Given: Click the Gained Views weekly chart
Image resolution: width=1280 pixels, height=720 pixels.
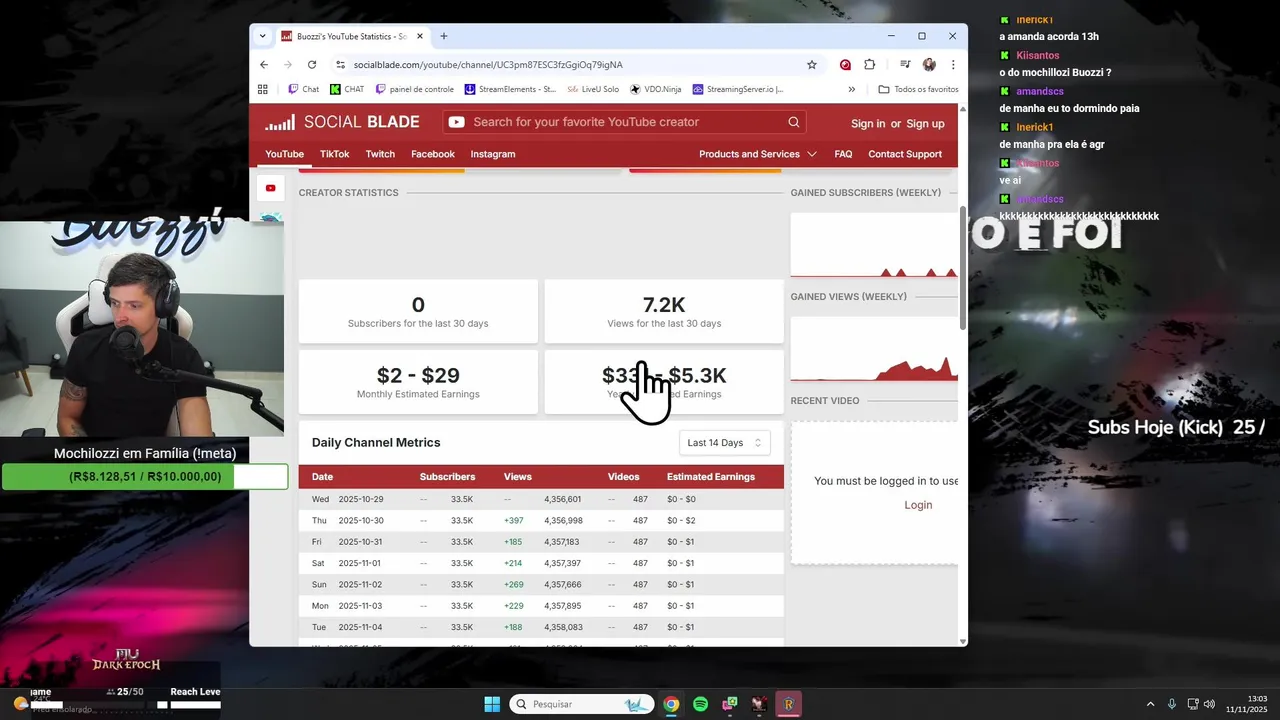Looking at the screenshot, I should tap(874, 349).
